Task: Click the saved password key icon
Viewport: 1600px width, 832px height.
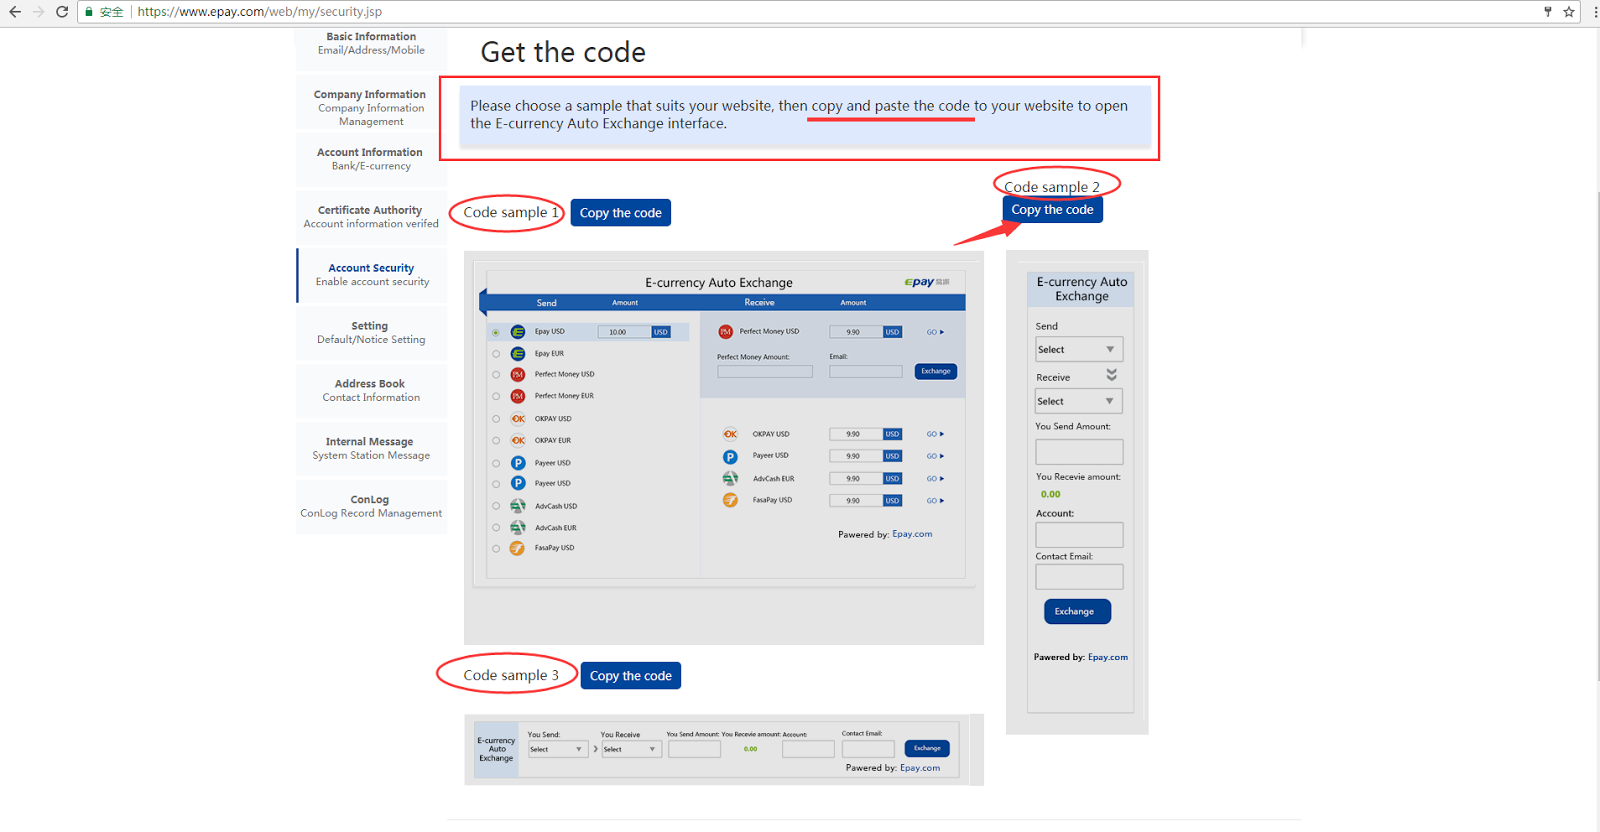Action: click(1547, 12)
